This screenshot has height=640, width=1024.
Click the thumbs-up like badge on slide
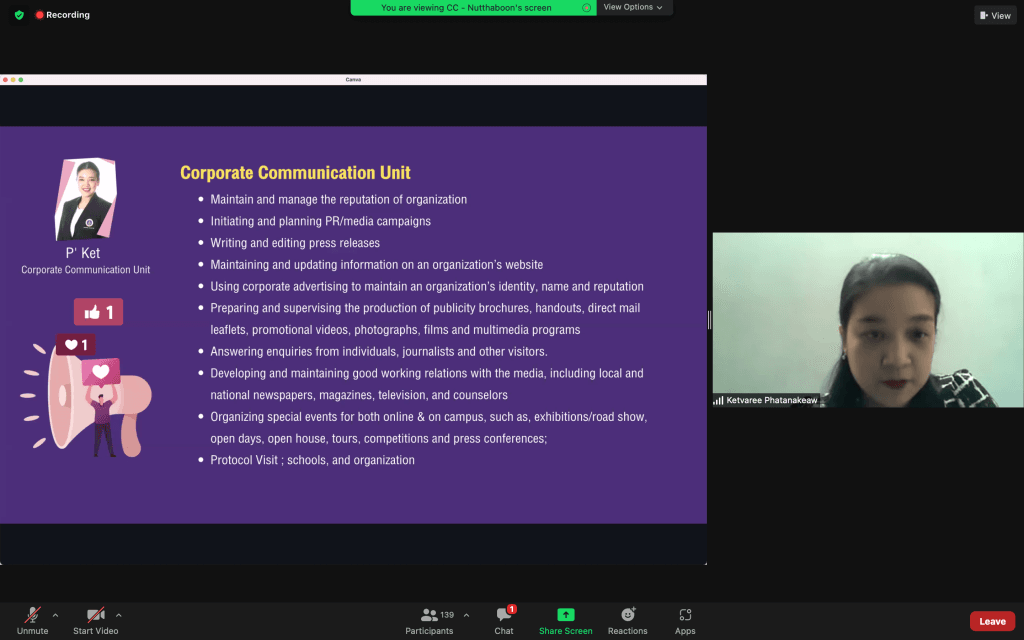[98, 312]
